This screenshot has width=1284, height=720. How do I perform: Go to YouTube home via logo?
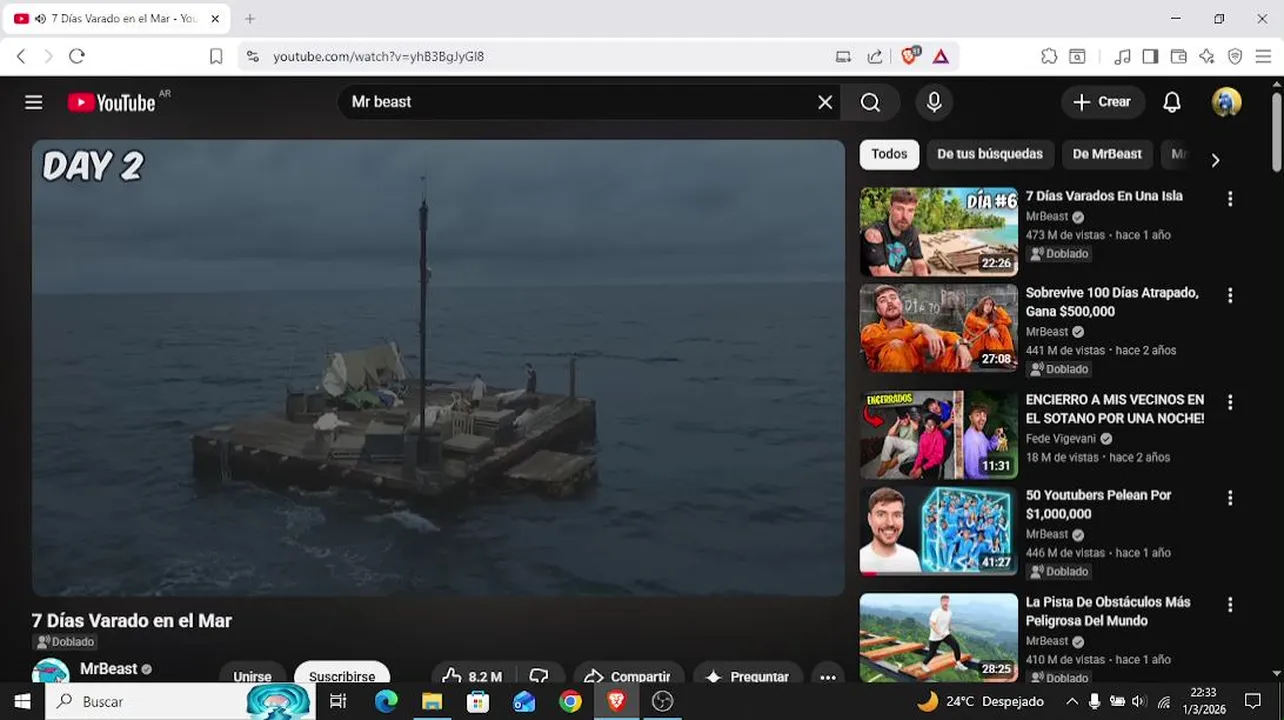click(x=112, y=102)
